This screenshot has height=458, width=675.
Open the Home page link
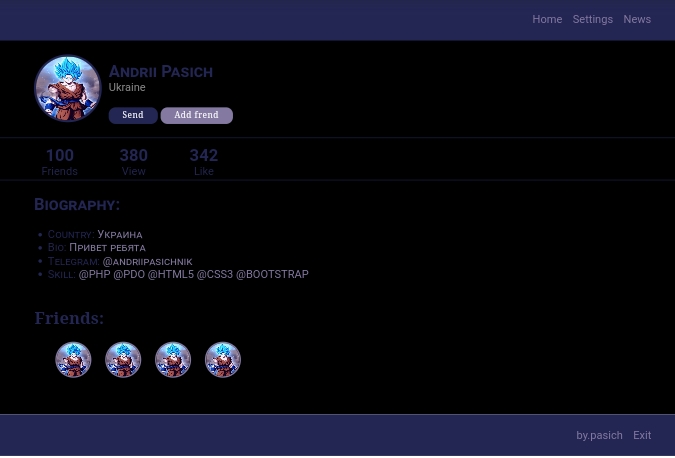pyautogui.click(x=546, y=20)
